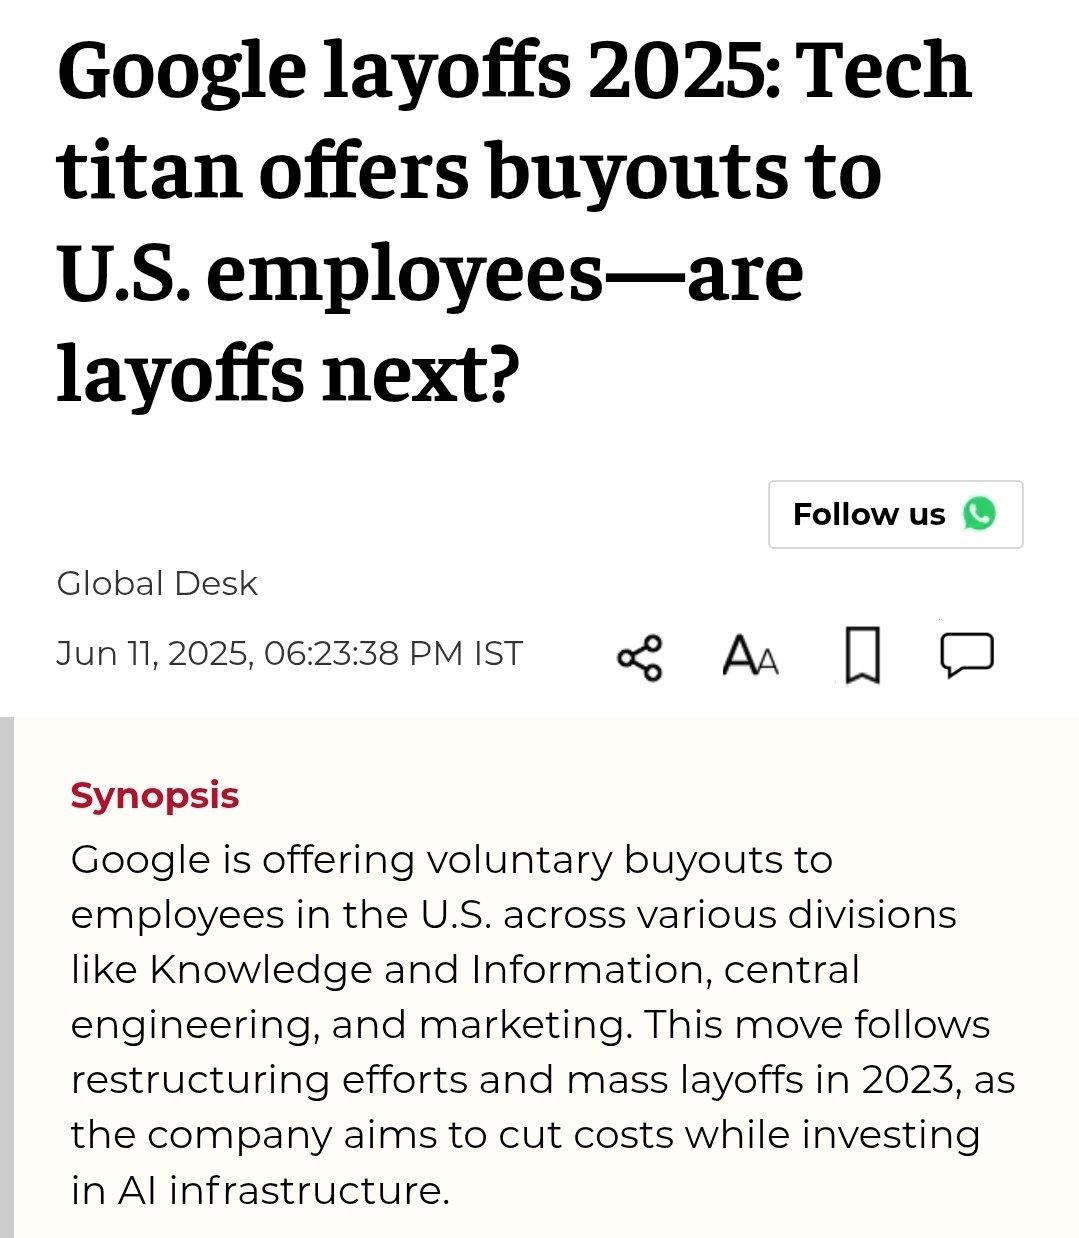Click 'titan offers buyouts to' in headline

click(x=469, y=171)
